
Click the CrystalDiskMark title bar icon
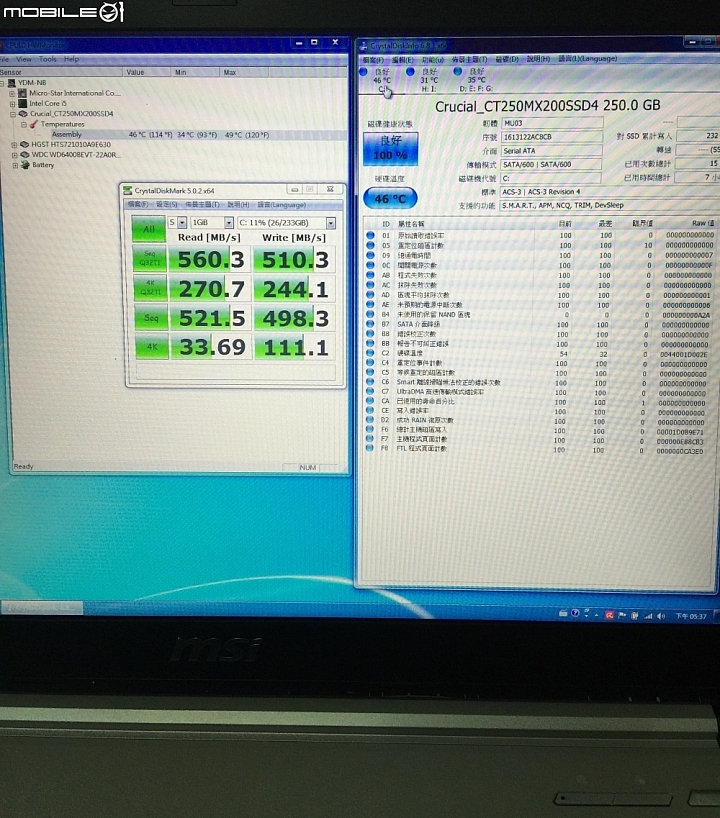click(x=128, y=190)
